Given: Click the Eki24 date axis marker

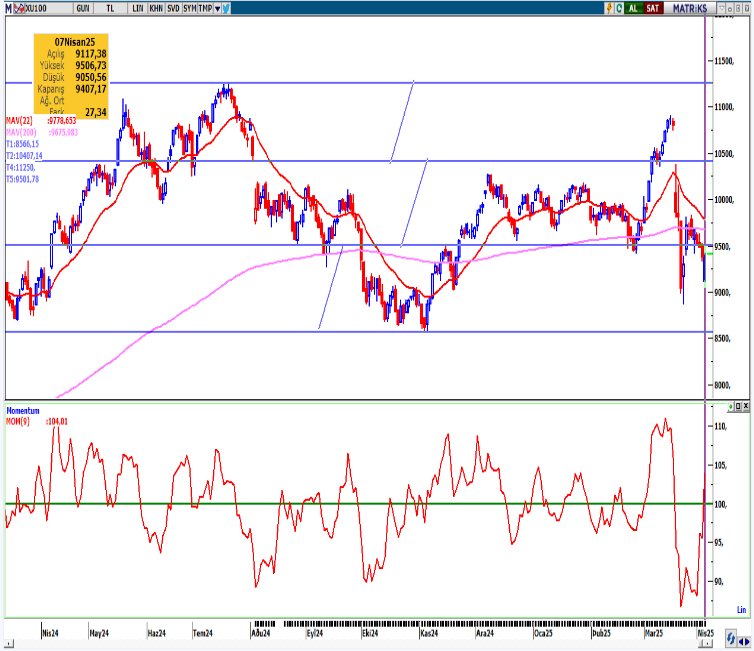Looking at the screenshot, I should point(370,633).
